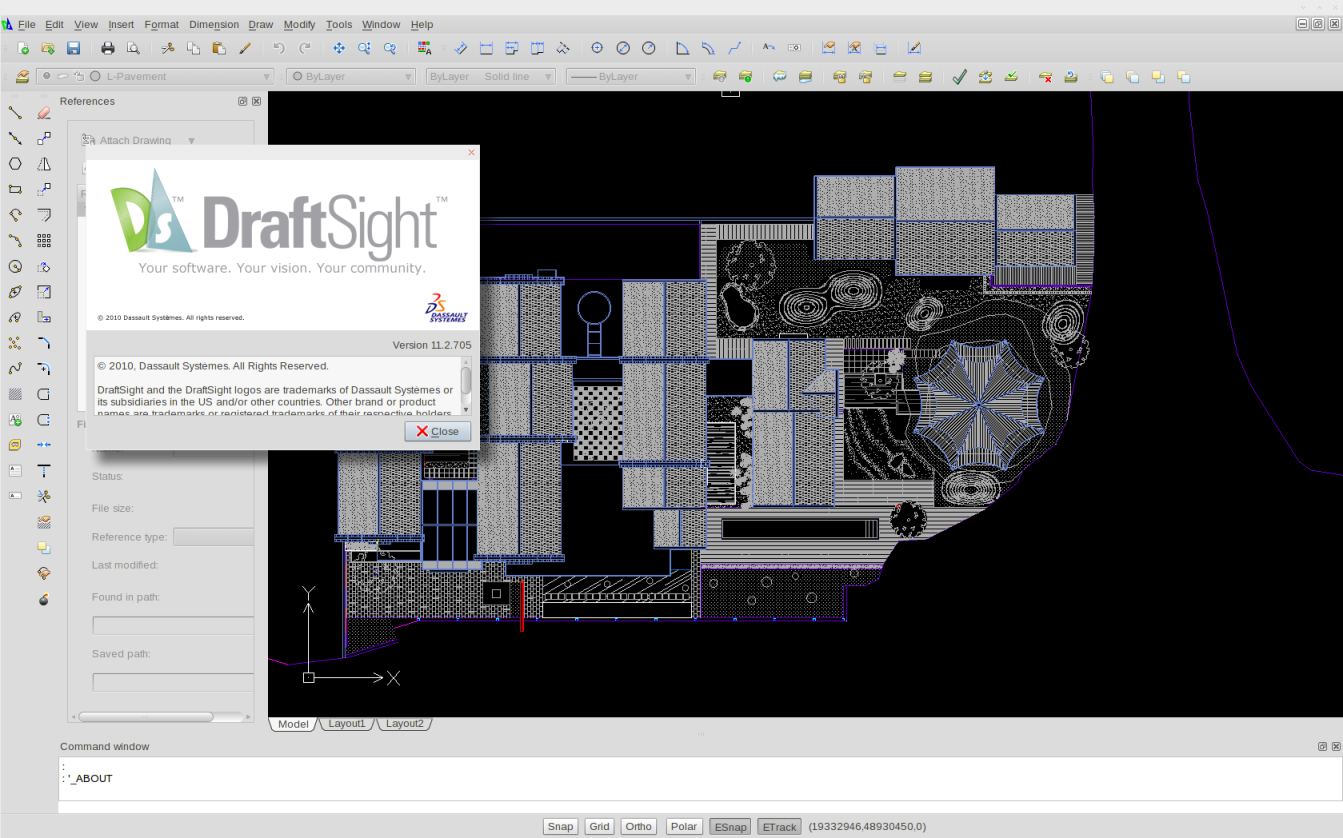Image resolution: width=1343 pixels, height=838 pixels.
Task: Toggle Snap in the status bar
Action: [561, 826]
